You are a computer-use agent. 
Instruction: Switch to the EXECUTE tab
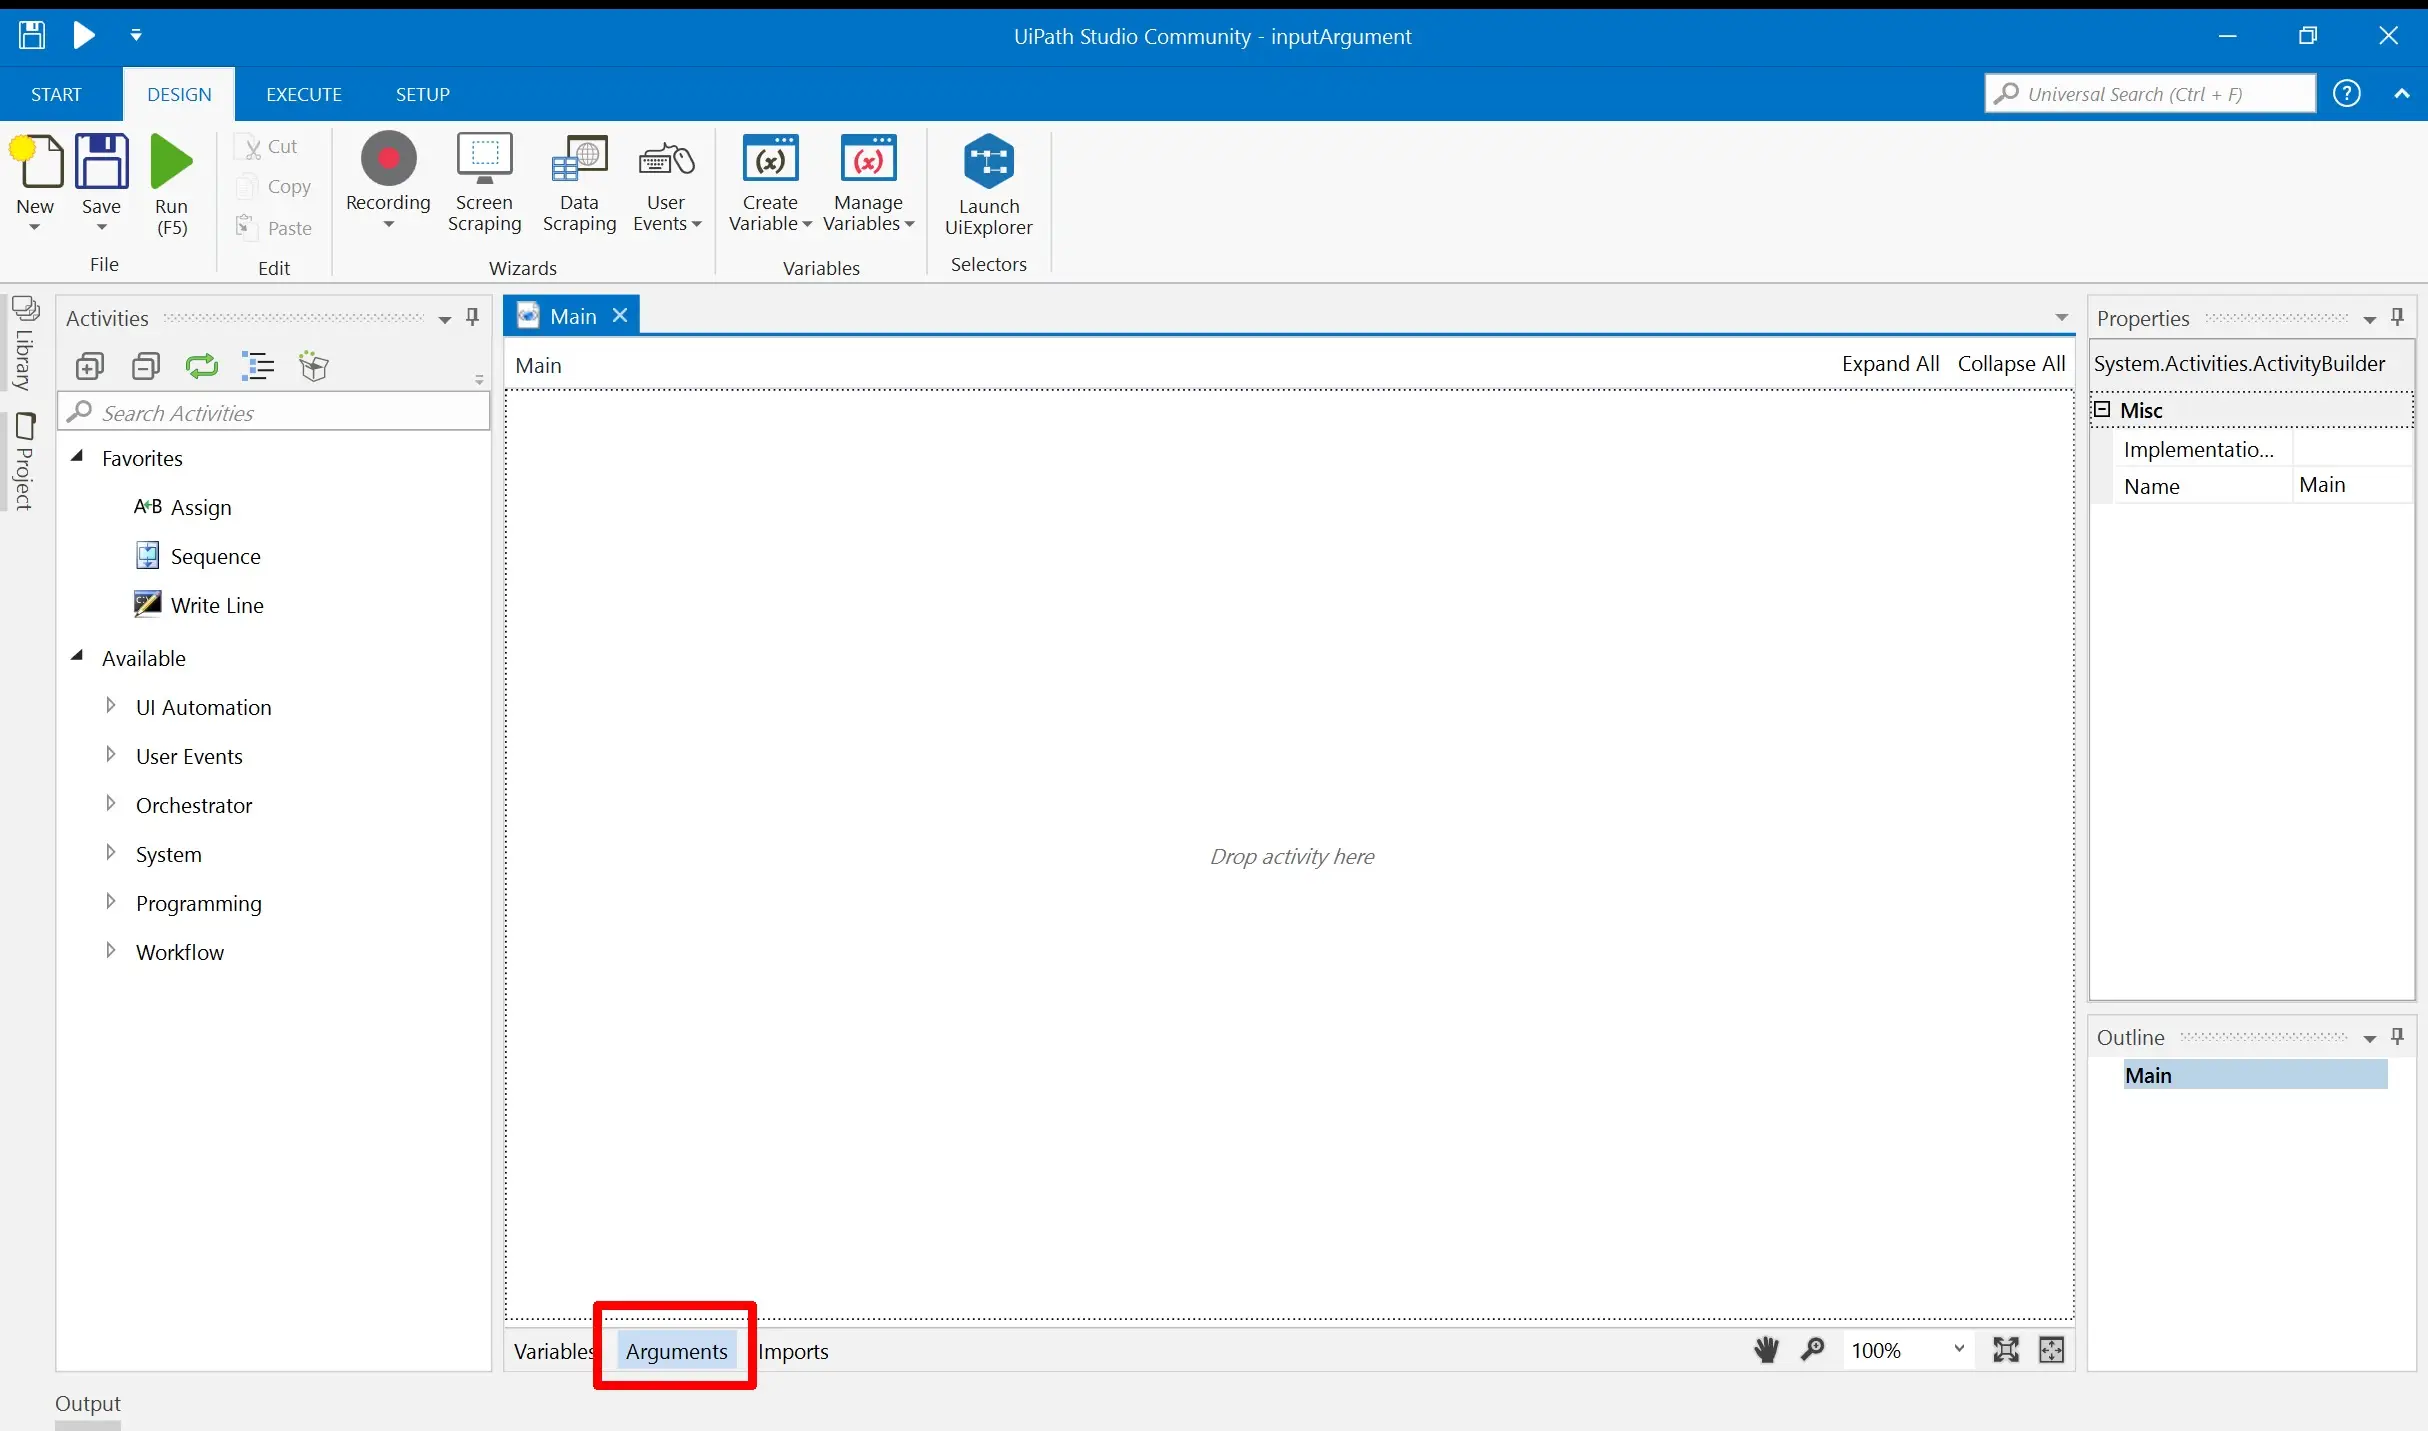pyautogui.click(x=304, y=94)
